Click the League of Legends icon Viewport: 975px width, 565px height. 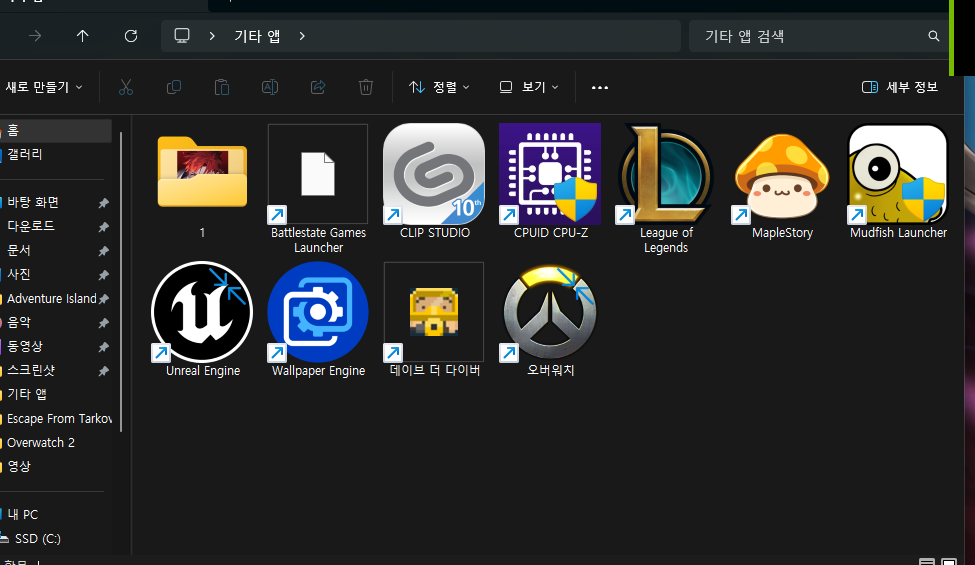click(665, 174)
